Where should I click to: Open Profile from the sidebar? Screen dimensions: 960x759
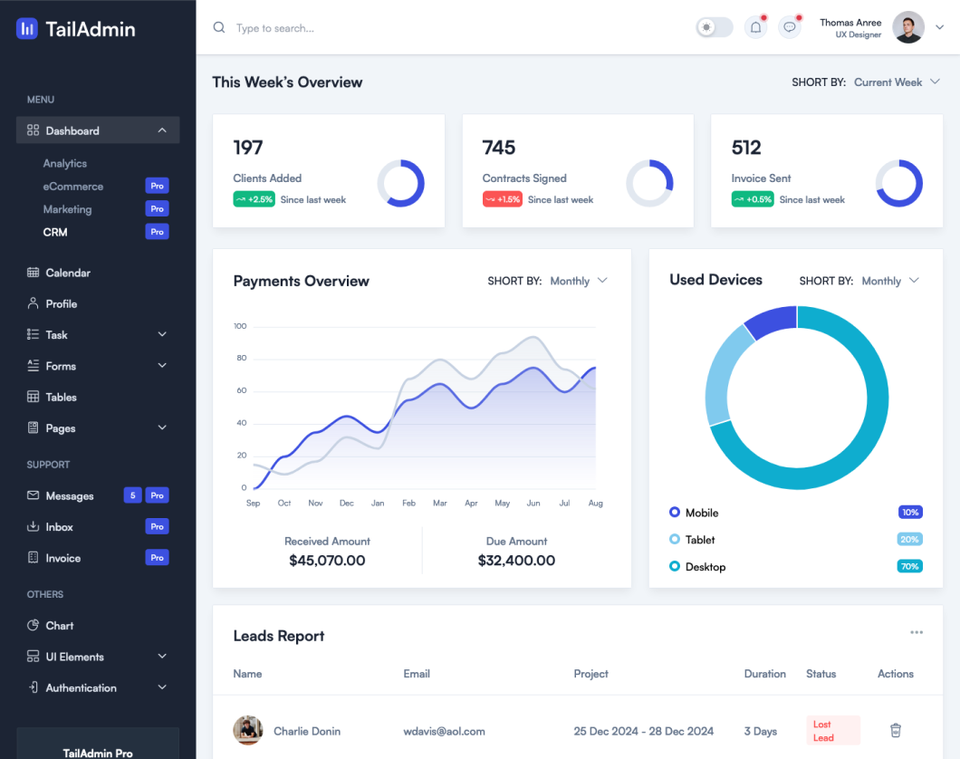tap(59, 303)
